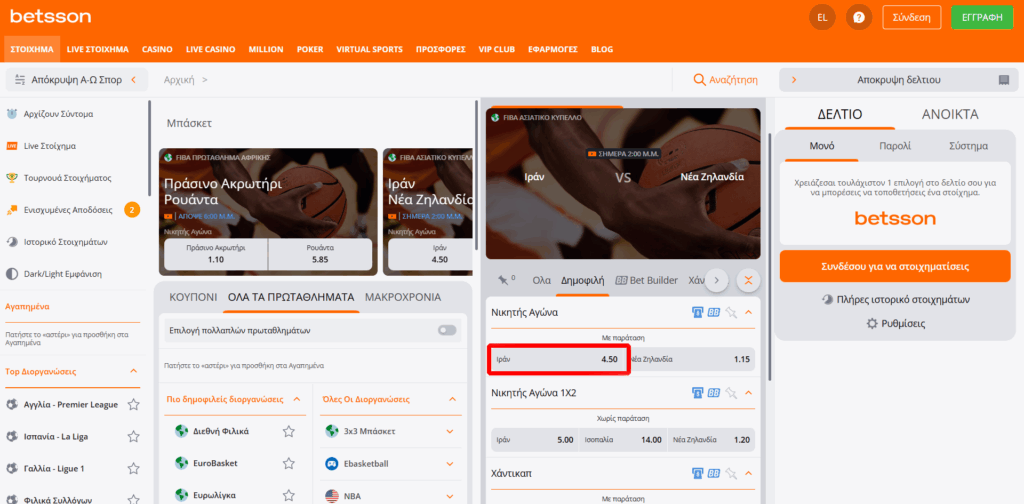Image resolution: width=1024 pixels, height=504 pixels.
Task: Pick Πράσινο Ακρωτήρι 1.10 odds
Action: [x=216, y=254]
